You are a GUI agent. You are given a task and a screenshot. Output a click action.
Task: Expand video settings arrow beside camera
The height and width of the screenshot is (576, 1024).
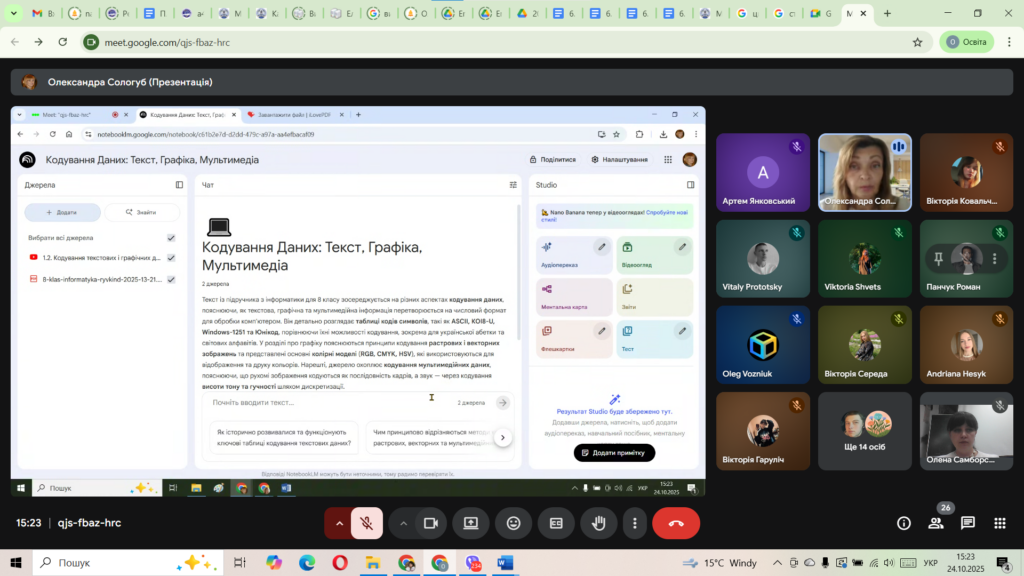[404, 523]
